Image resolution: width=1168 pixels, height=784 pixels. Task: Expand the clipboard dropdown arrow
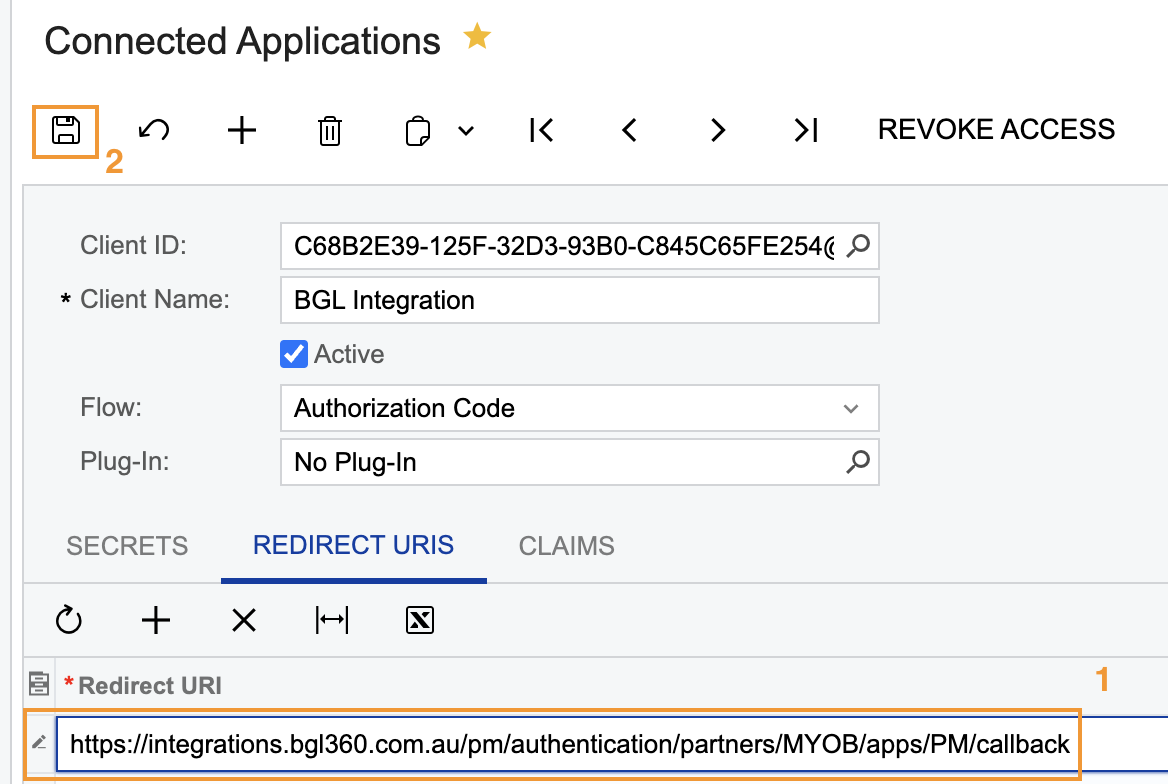click(x=466, y=131)
